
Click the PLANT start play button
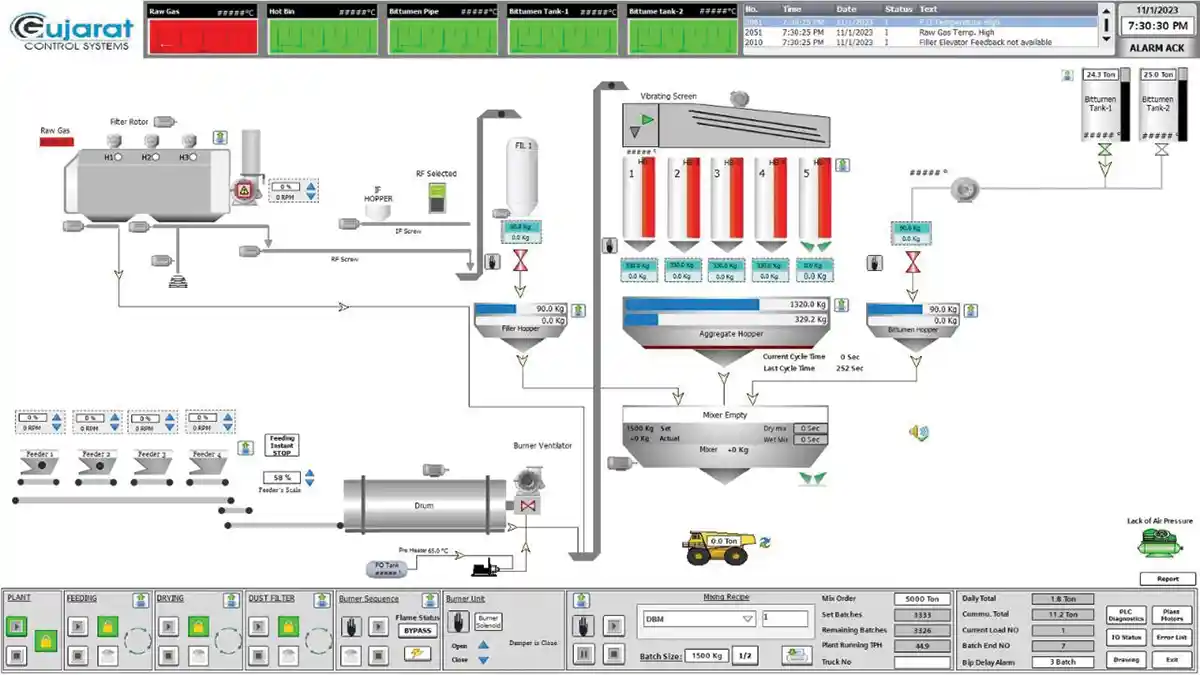(x=16, y=627)
